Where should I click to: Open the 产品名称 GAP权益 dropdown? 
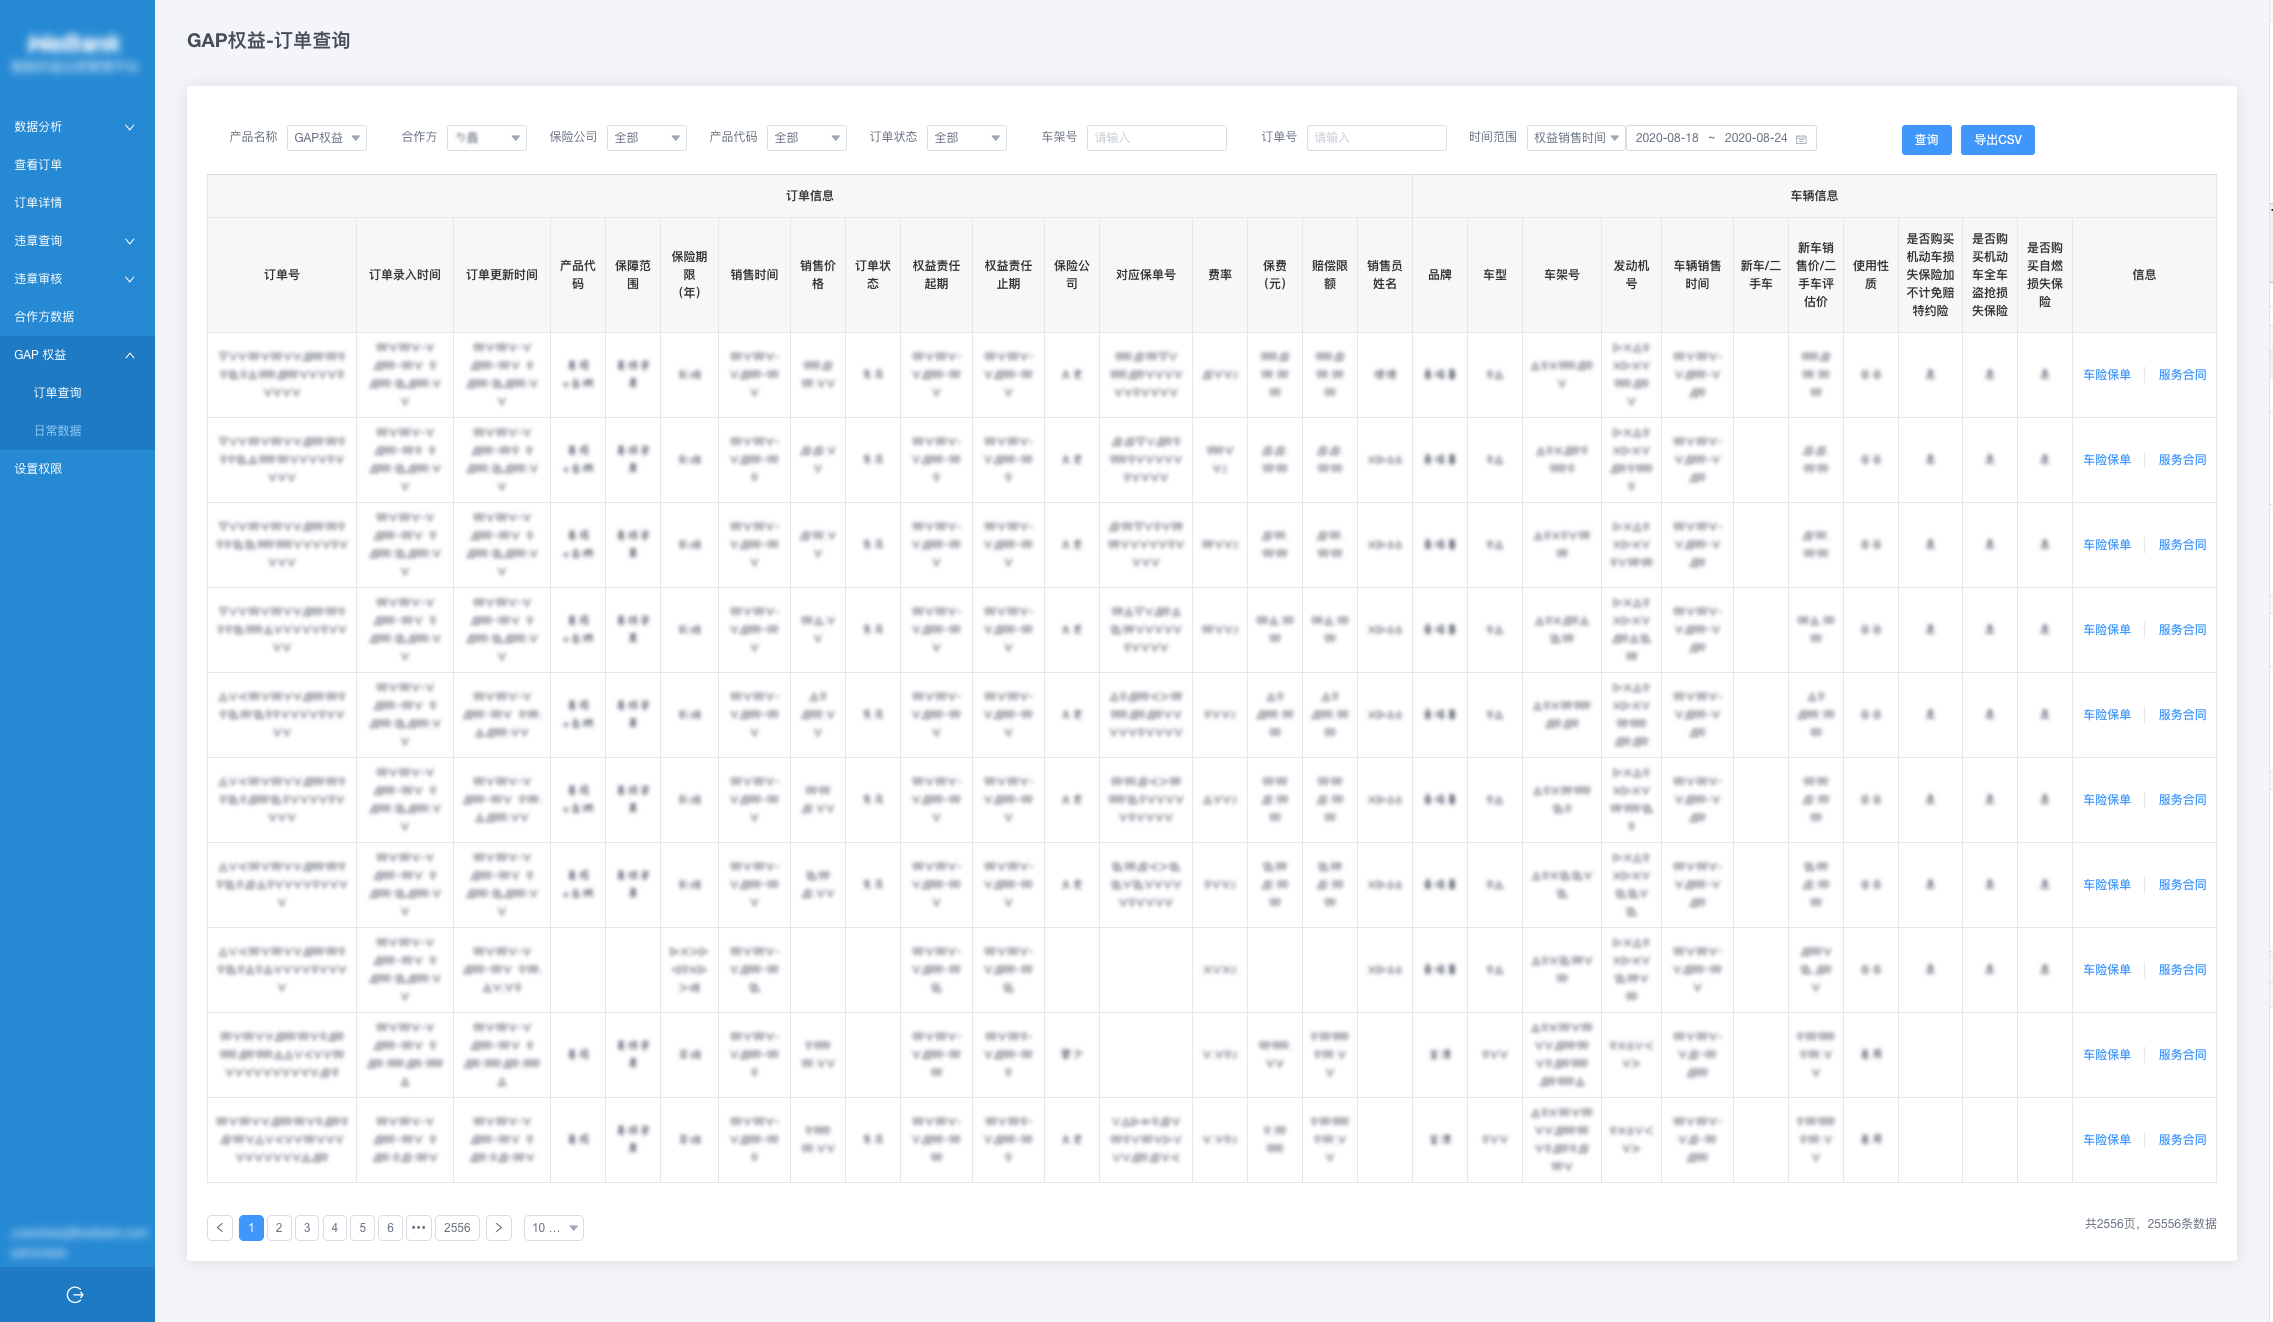click(x=326, y=138)
